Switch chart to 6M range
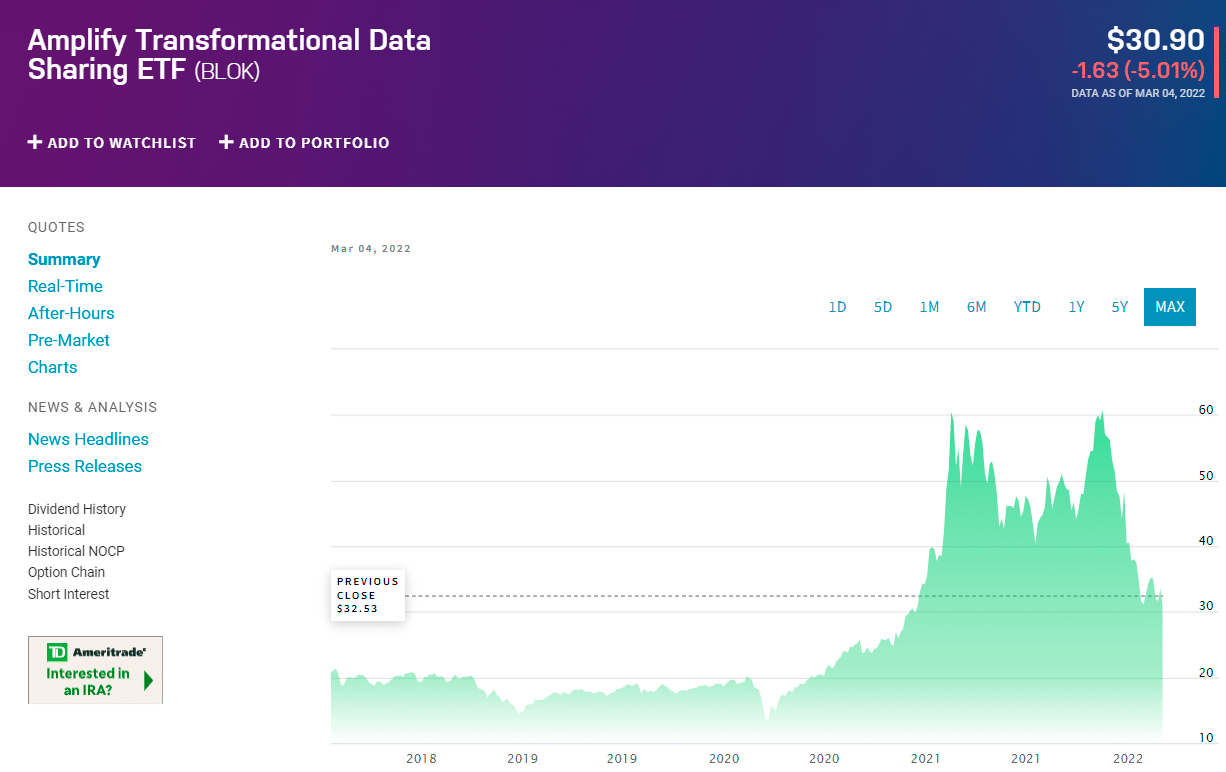Image resolution: width=1226 pixels, height=772 pixels. tap(977, 307)
